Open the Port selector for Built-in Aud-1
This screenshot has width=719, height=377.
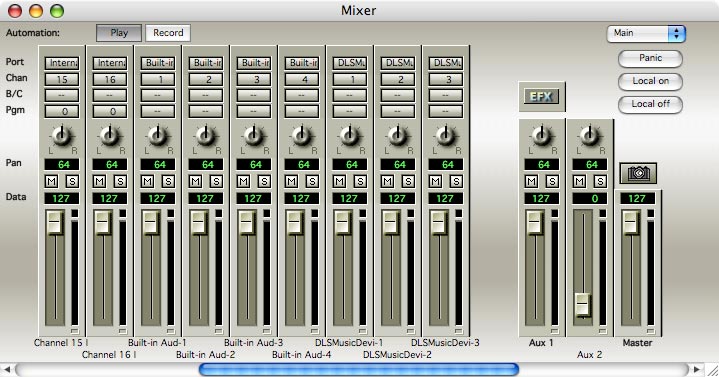[158, 63]
